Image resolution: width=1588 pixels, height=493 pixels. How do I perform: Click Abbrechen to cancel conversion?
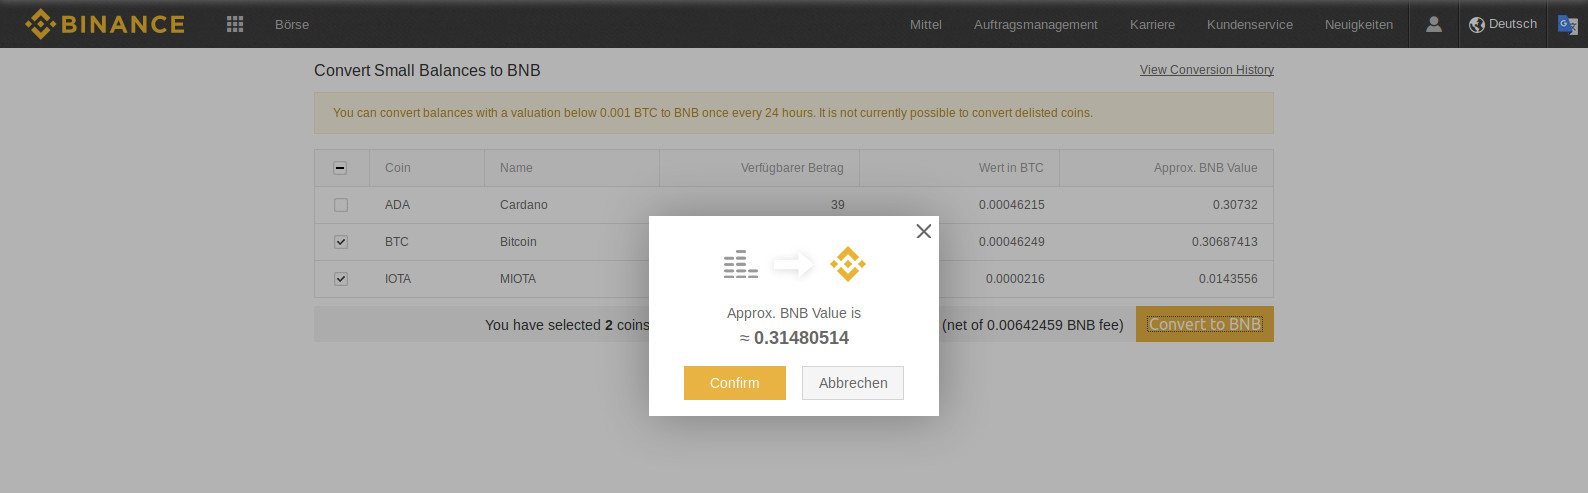pos(853,383)
